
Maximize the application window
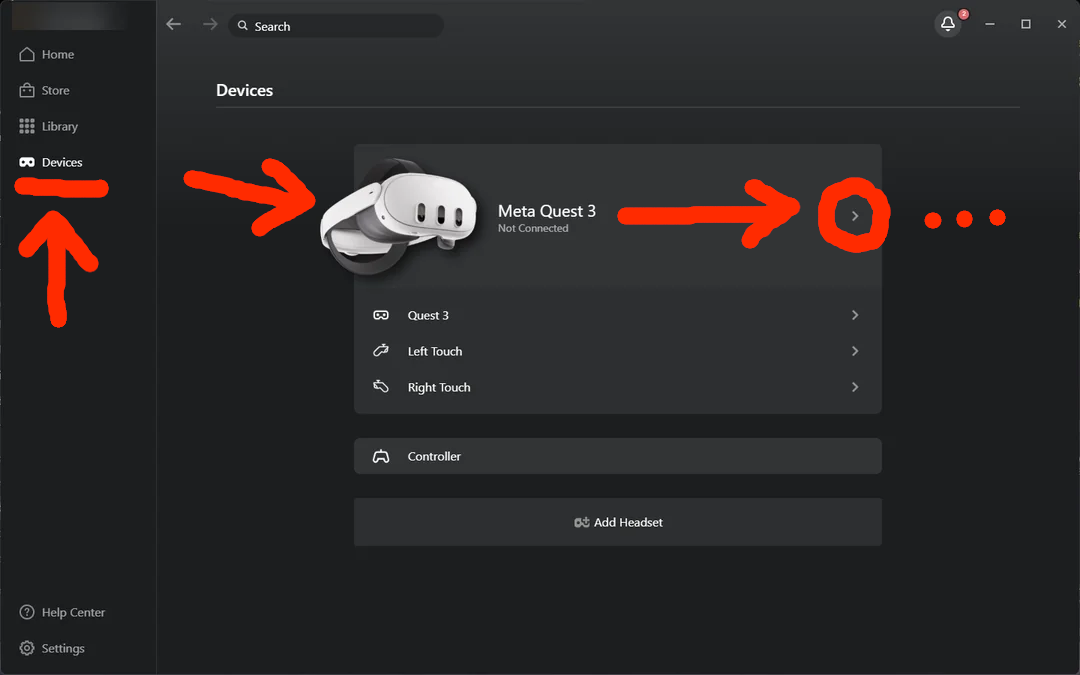1026,24
